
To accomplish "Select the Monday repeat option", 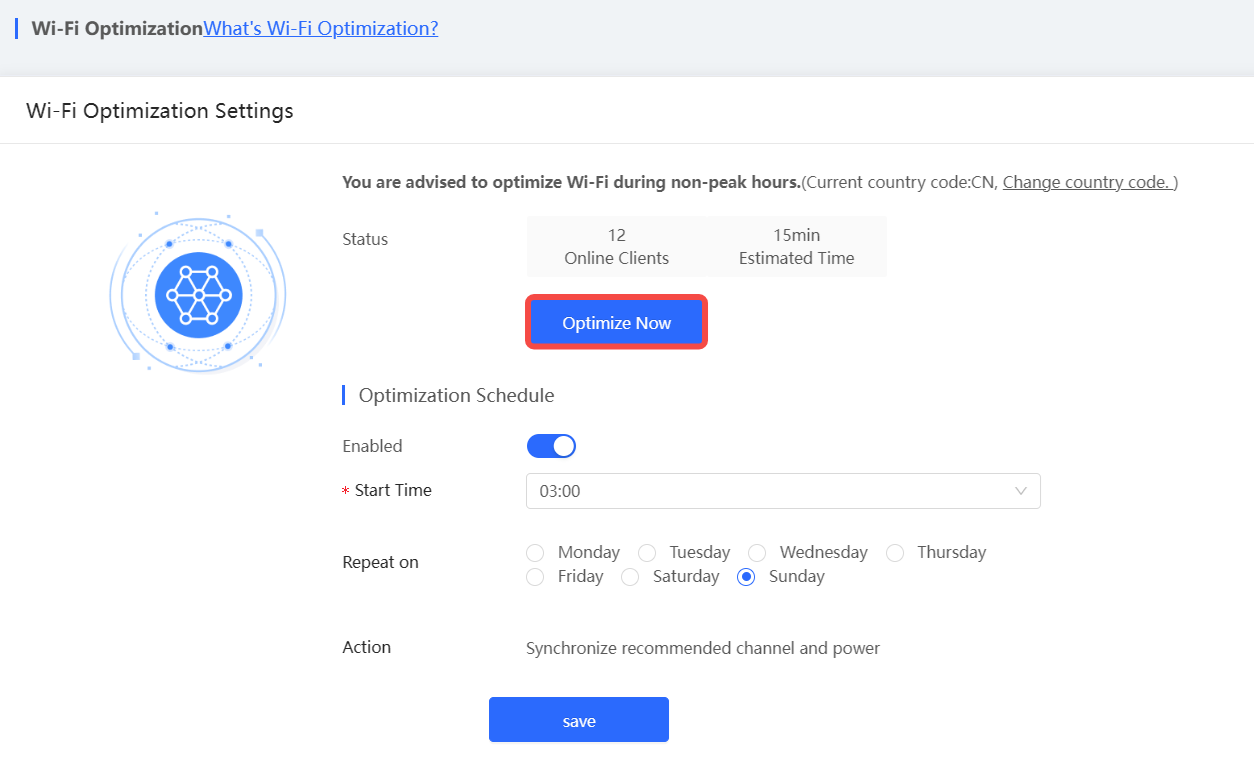I will click(x=534, y=552).
